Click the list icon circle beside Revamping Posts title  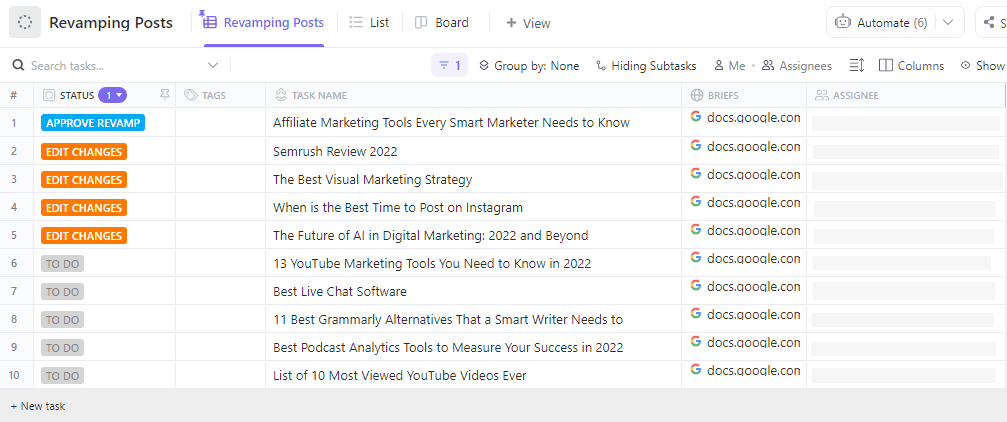point(25,22)
